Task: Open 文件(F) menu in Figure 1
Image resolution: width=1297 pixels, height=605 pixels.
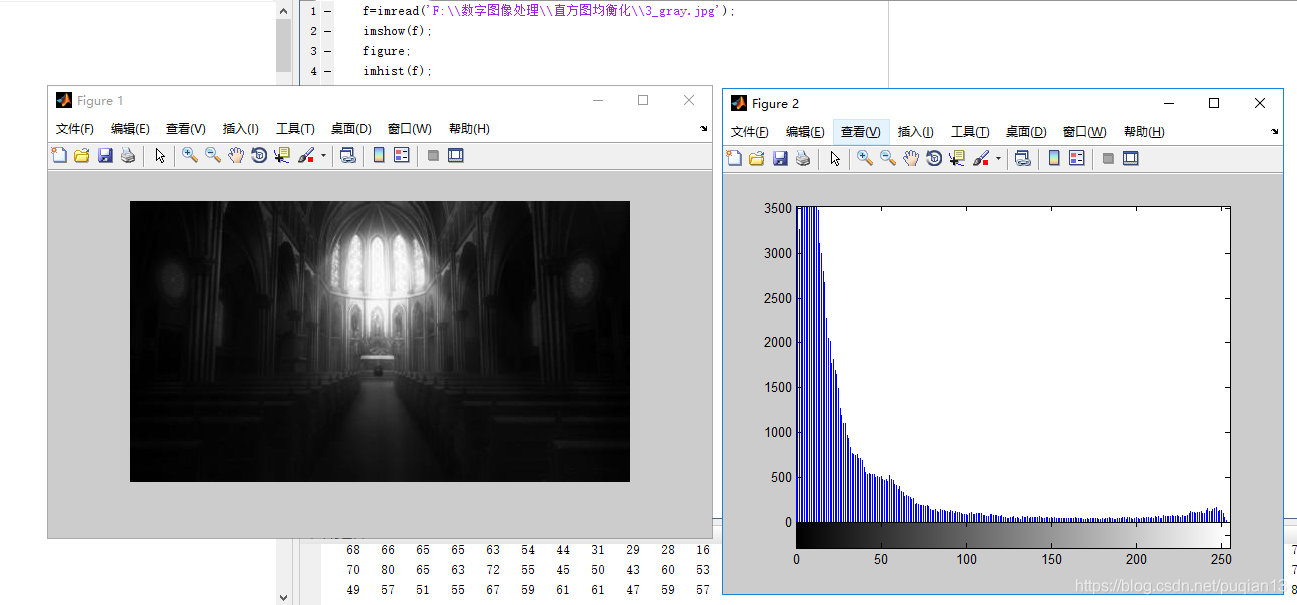Action: 75,129
